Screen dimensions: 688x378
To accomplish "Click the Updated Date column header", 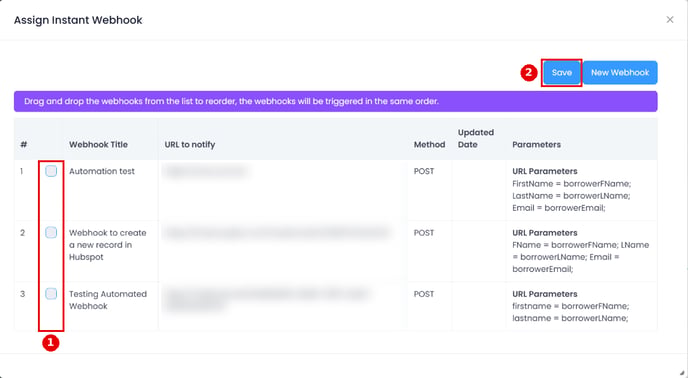I will click(476, 138).
